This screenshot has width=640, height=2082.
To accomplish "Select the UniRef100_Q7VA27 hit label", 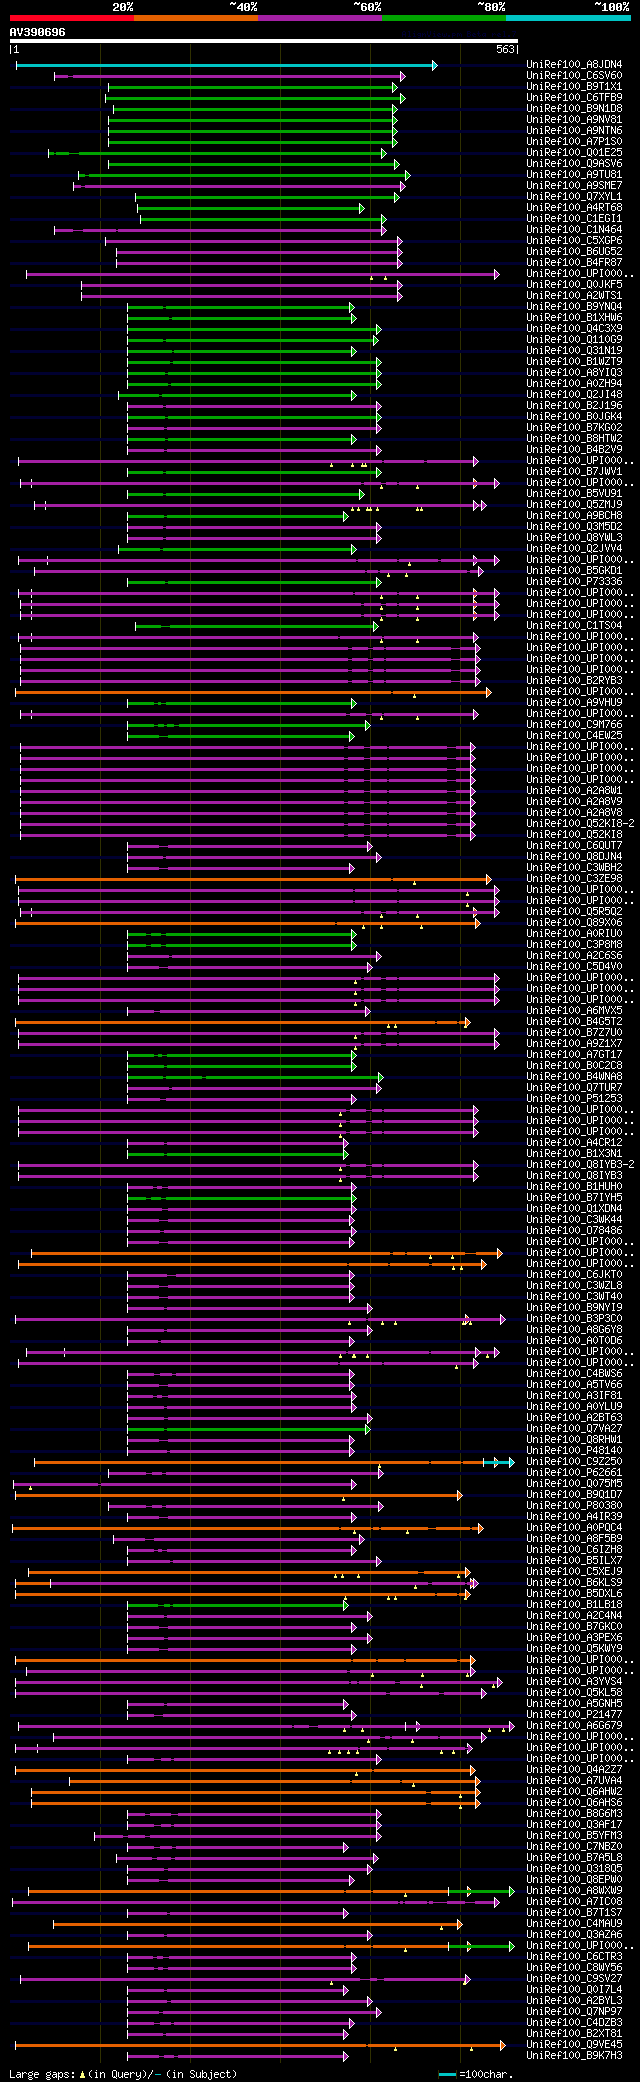I will tap(574, 1429).
